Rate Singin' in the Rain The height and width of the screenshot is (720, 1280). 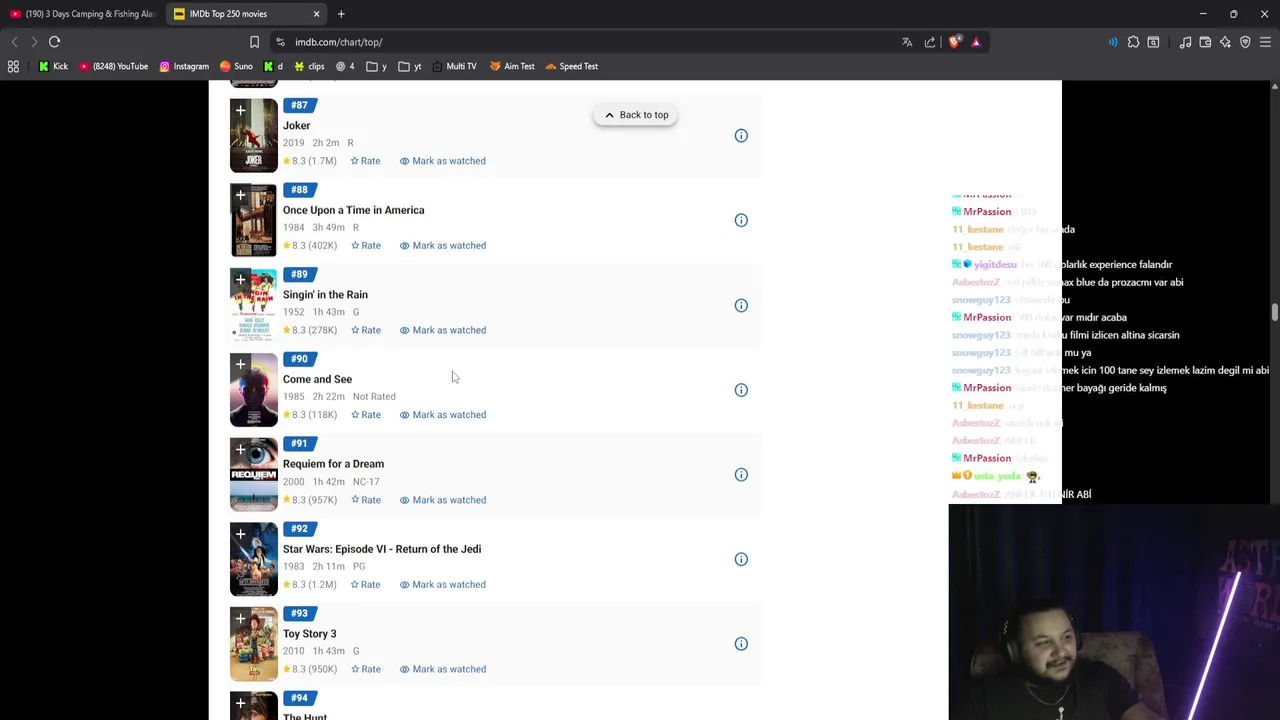pyautogui.click(x=365, y=330)
